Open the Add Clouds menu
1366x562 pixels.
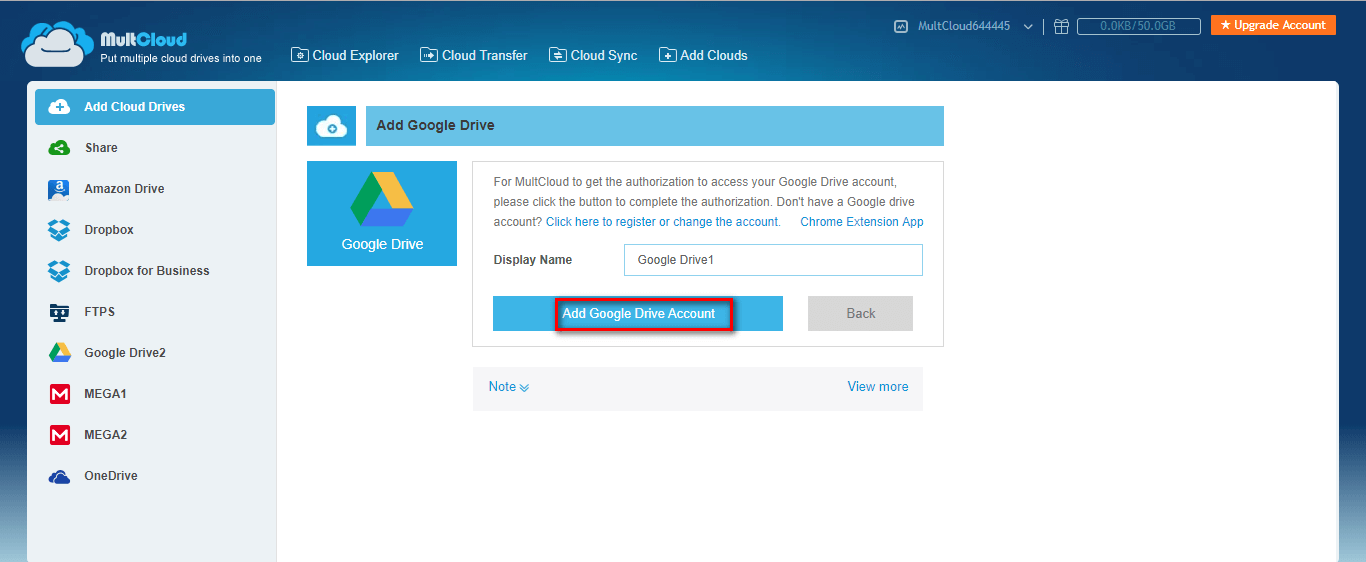(x=703, y=55)
